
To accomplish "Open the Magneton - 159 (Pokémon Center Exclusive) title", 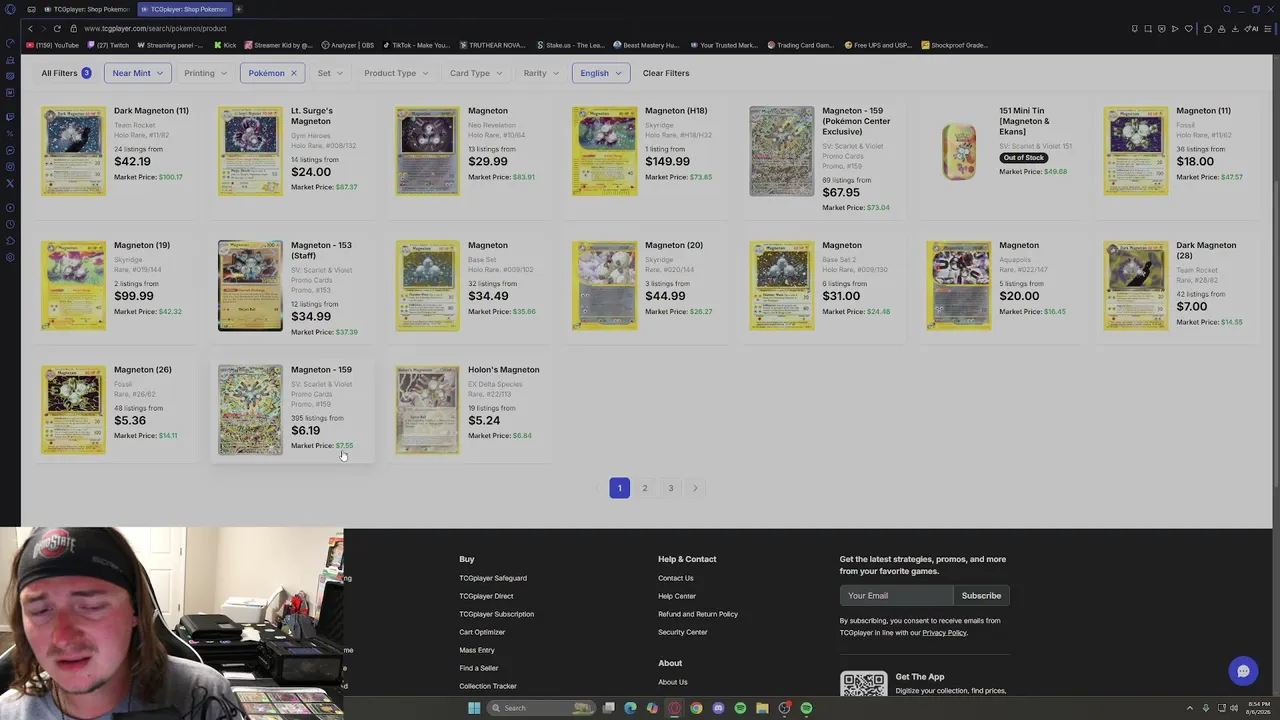I will [x=856, y=121].
